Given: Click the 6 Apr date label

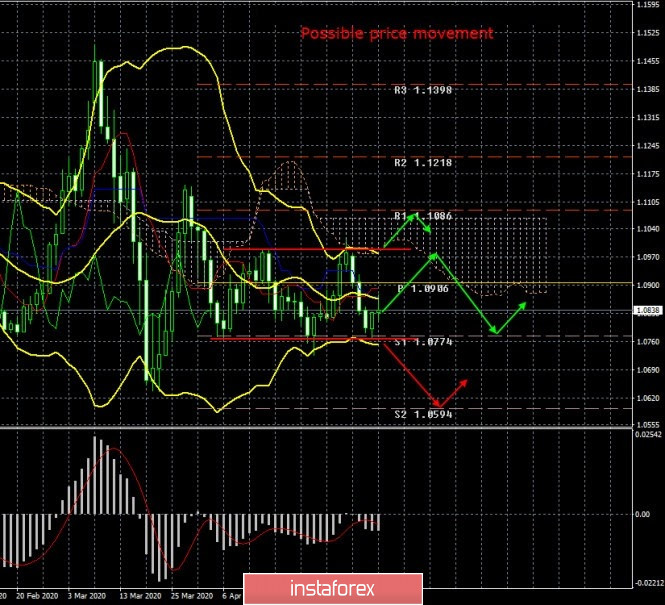Looking at the screenshot, I should tap(232, 596).
